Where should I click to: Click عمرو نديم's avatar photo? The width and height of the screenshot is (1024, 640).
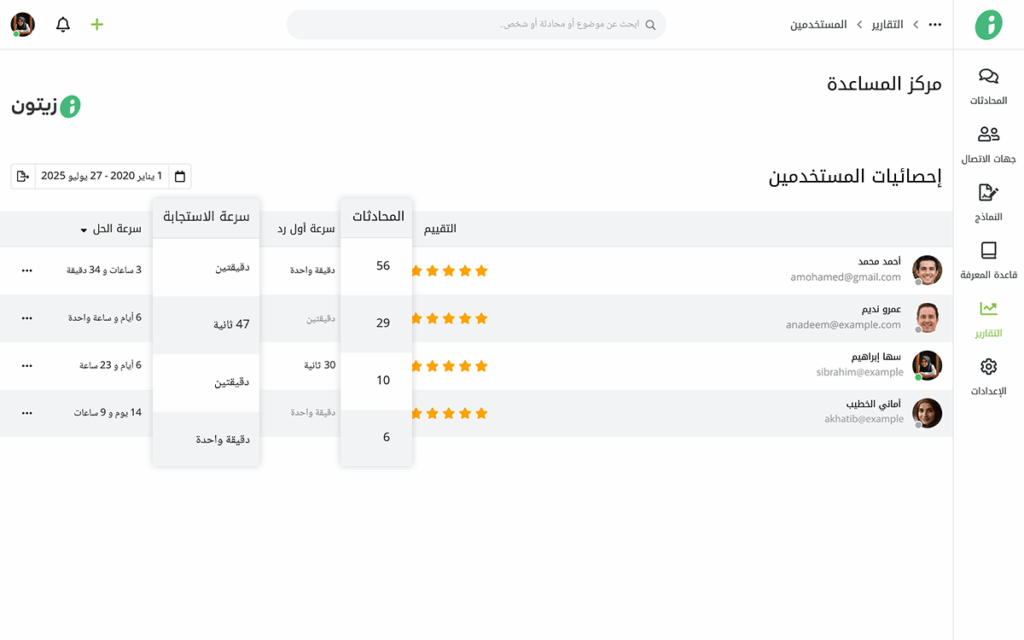(927, 318)
